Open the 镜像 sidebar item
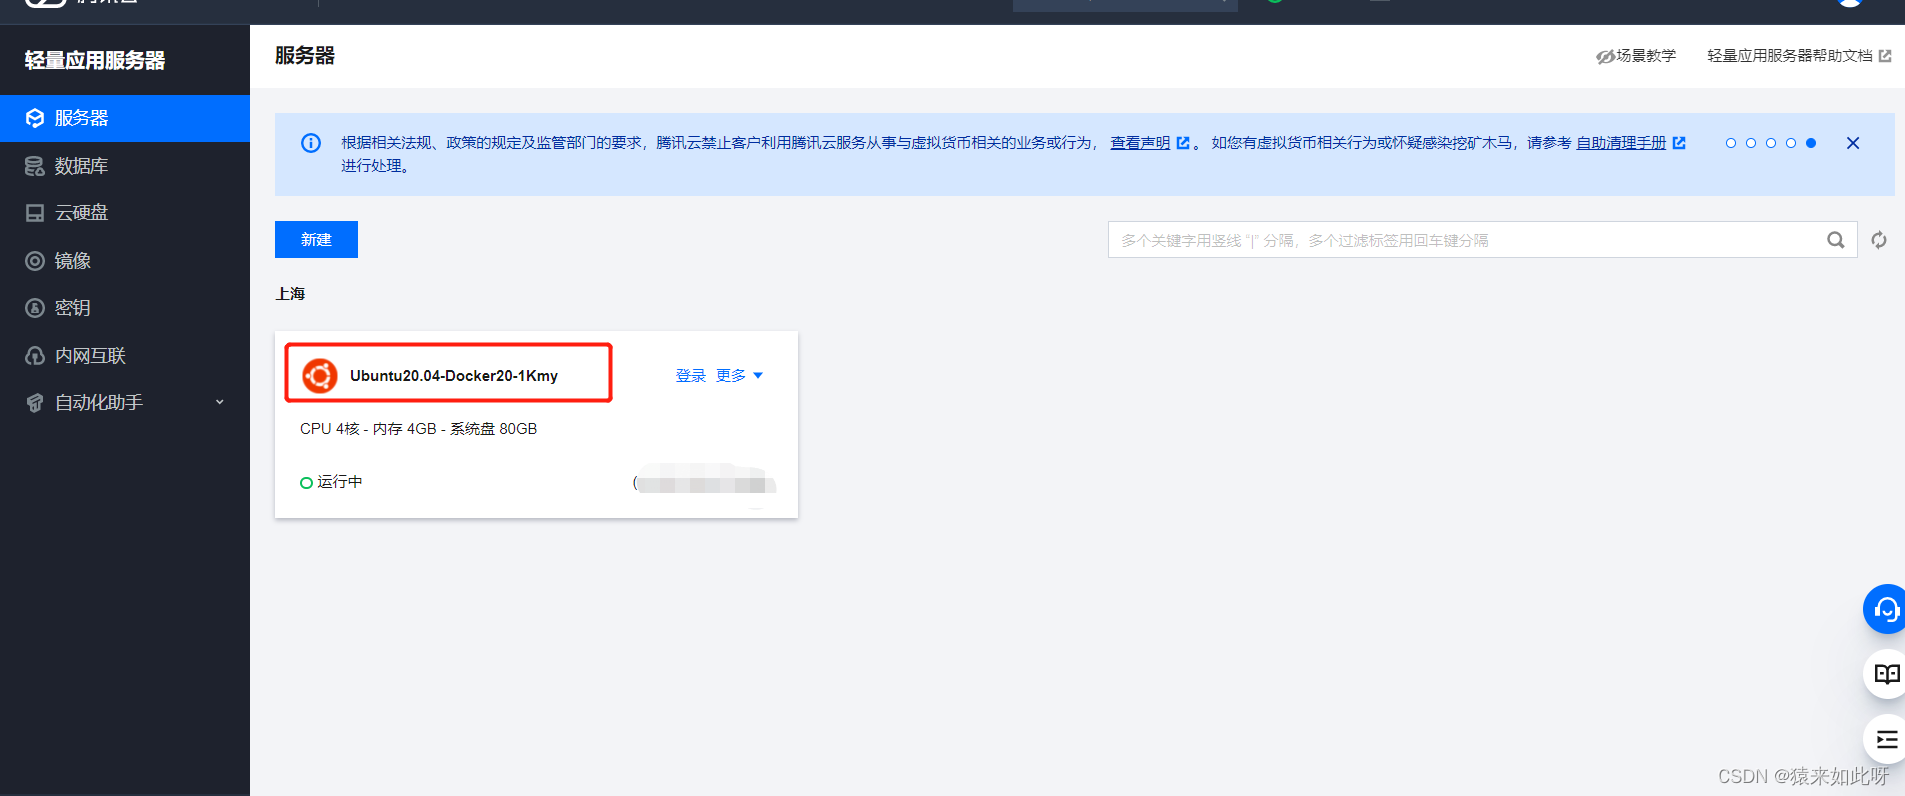 click(124, 261)
